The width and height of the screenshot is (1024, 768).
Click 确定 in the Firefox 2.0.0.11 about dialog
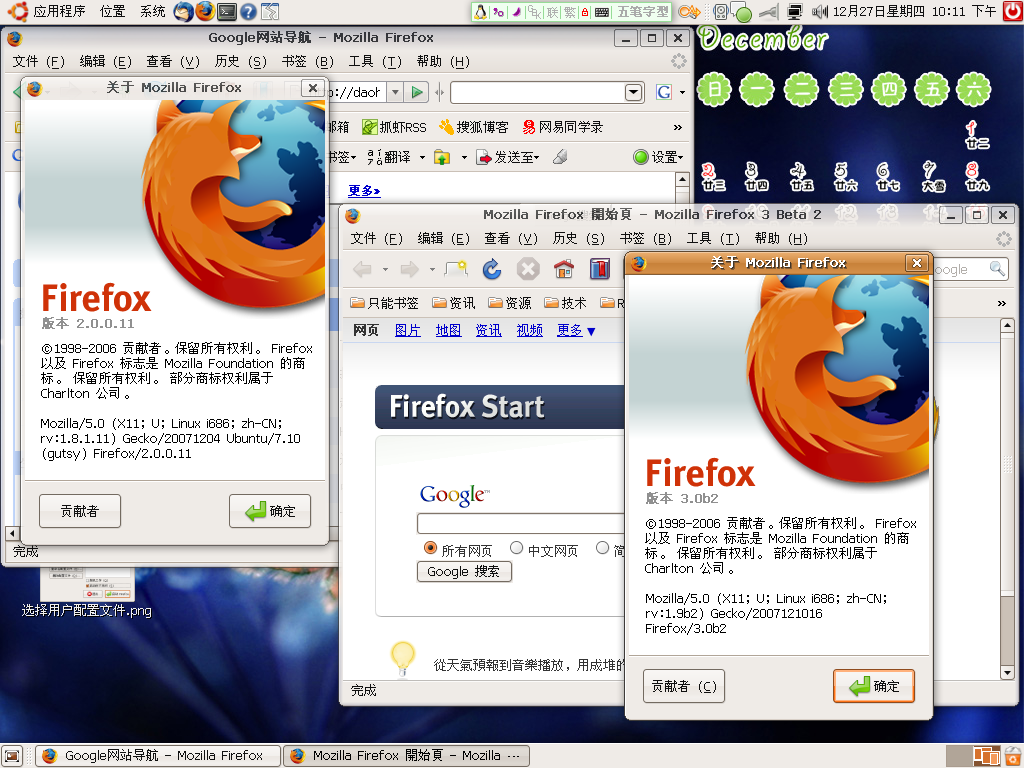point(270,511)
